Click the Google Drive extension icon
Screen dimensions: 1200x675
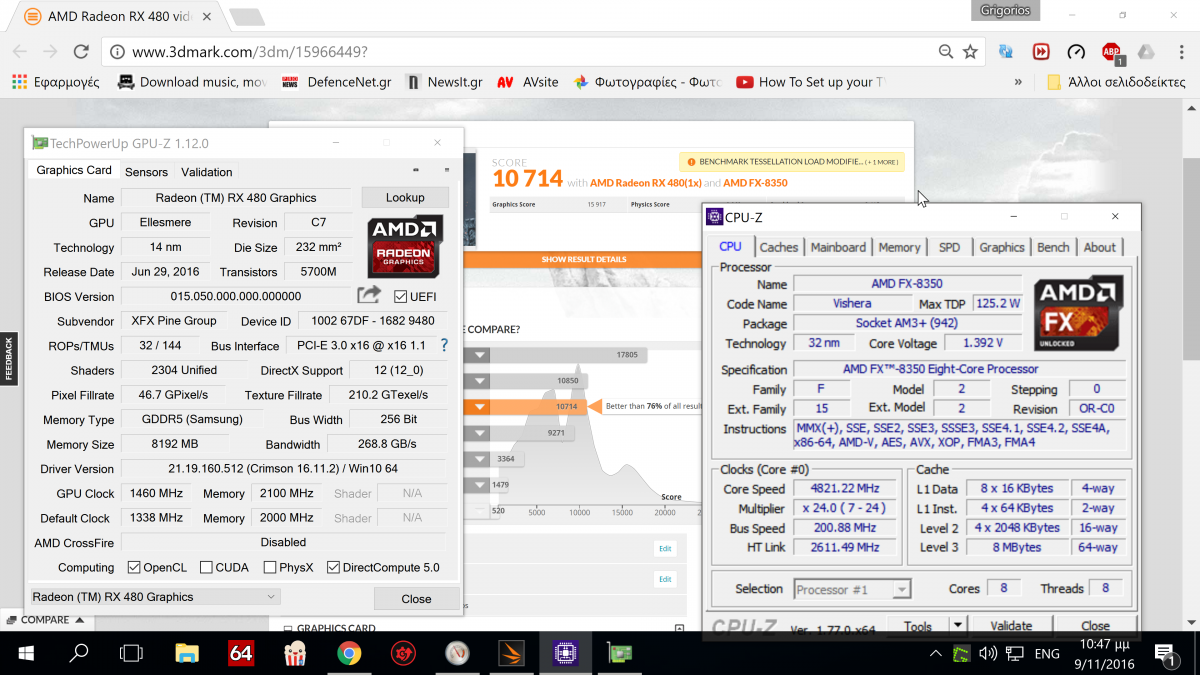[x=1146, y=52]
